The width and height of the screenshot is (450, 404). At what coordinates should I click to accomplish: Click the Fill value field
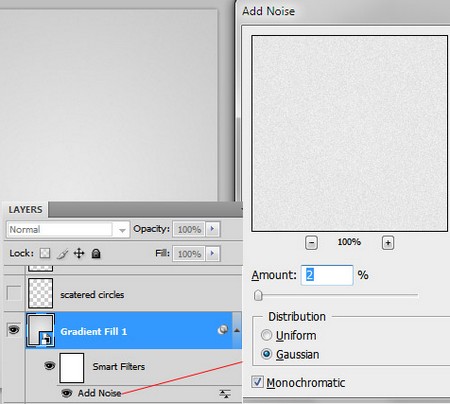pos(189,254)
